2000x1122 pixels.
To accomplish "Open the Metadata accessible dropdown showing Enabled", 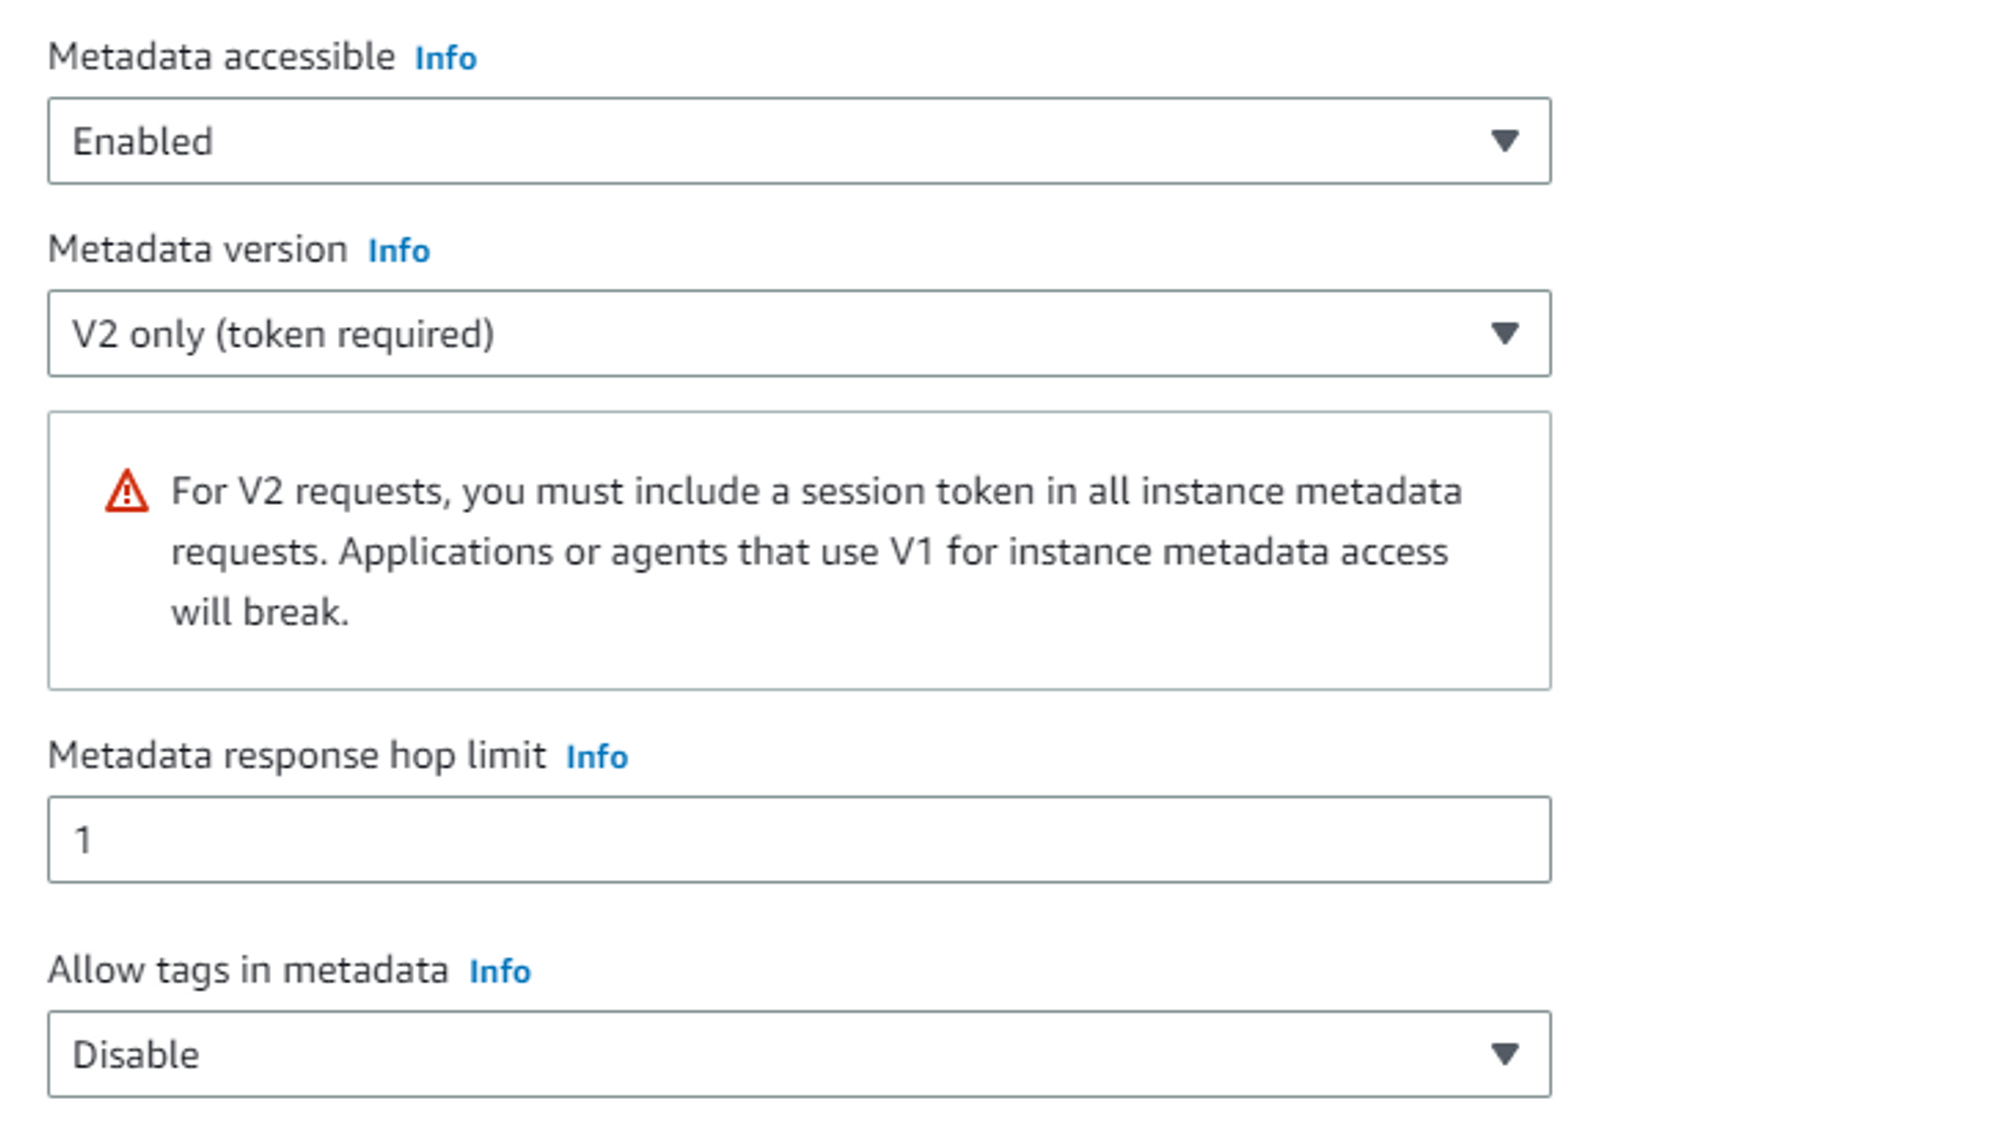I will [x=798, y=141].
